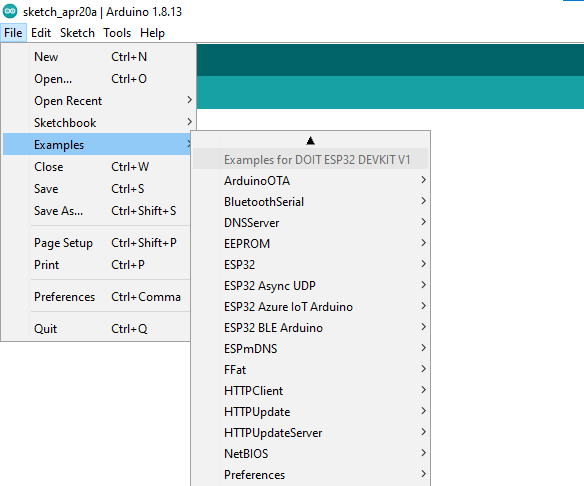Open HTTPUpdate examples submenu

pos(311,412)
